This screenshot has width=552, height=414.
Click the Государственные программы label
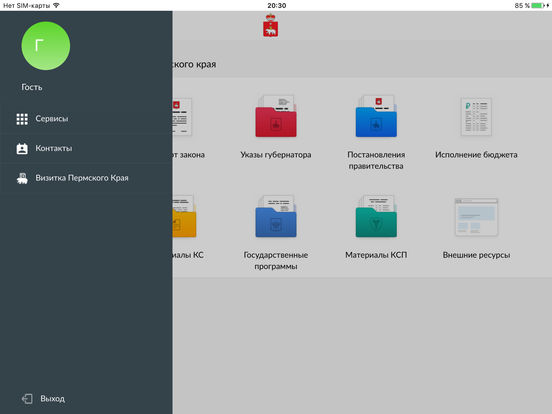click(276, 261)
